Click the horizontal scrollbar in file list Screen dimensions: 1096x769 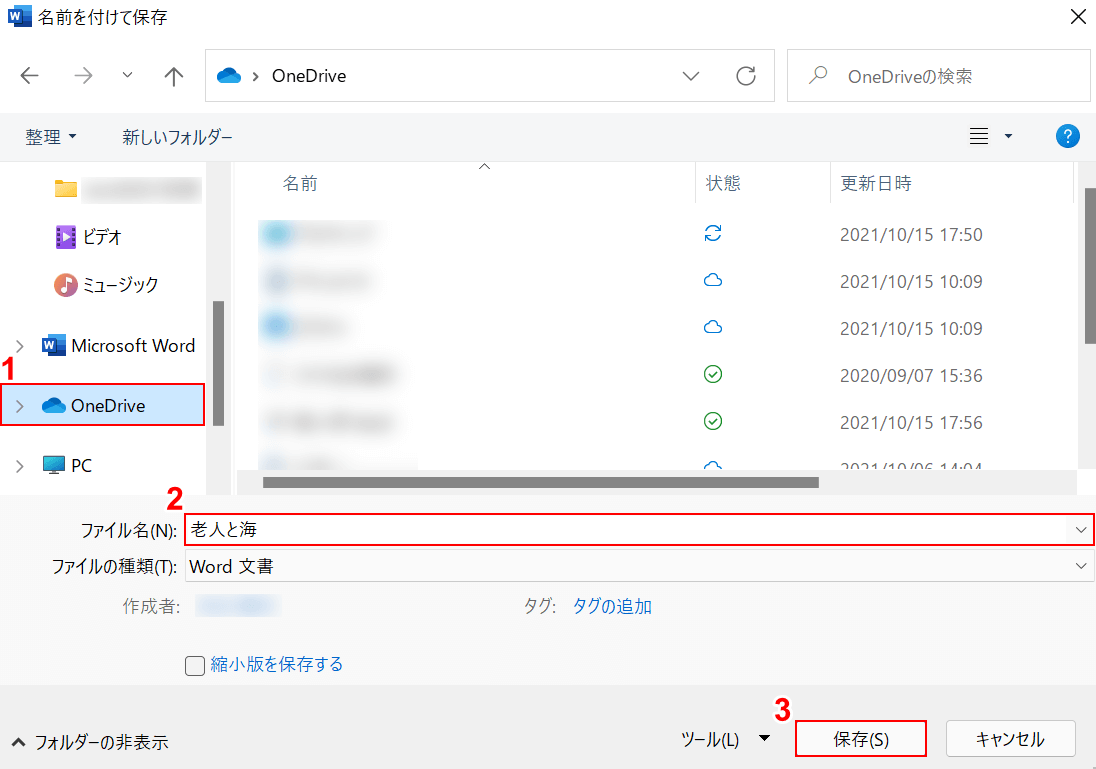pyautogui.click(x=540, y=482)
